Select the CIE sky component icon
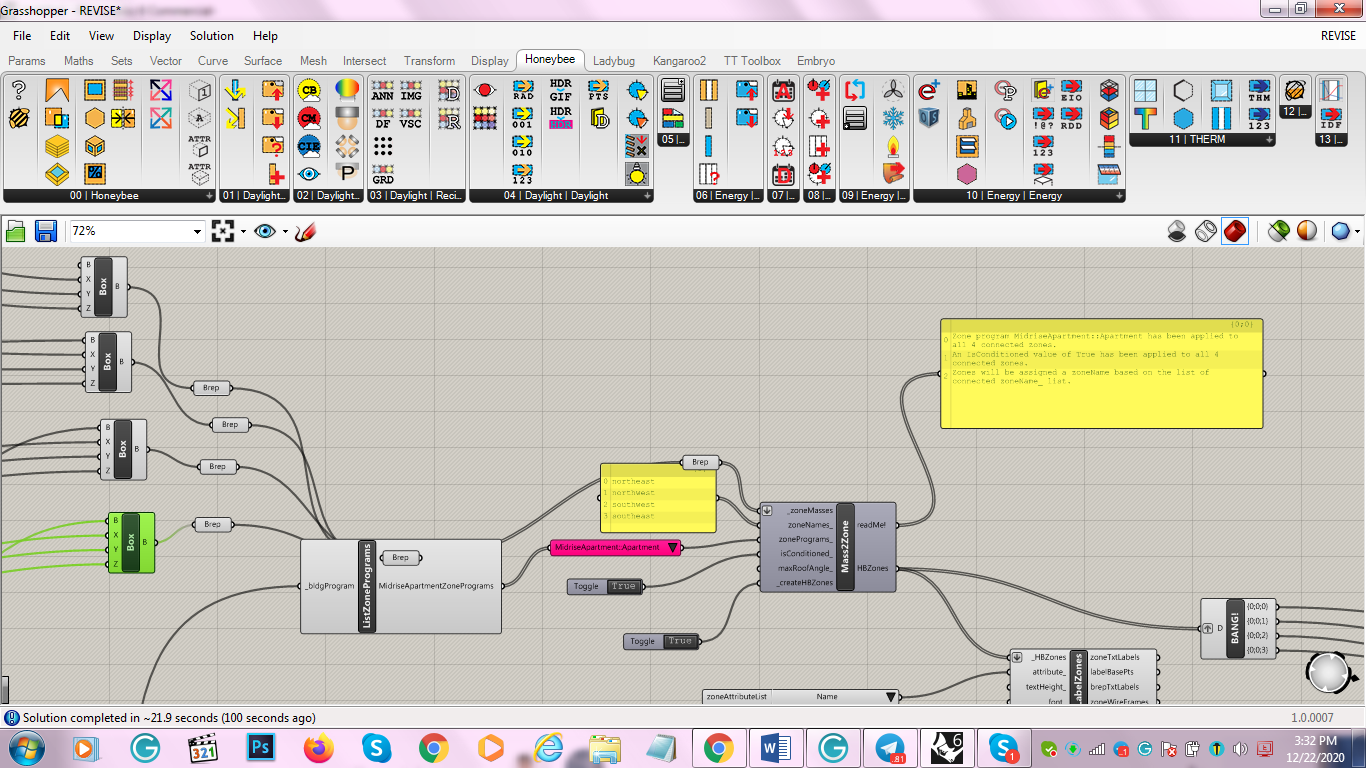Image resolution: width=1366 pixels, height=768 pixels. click(x=309, y=145)
